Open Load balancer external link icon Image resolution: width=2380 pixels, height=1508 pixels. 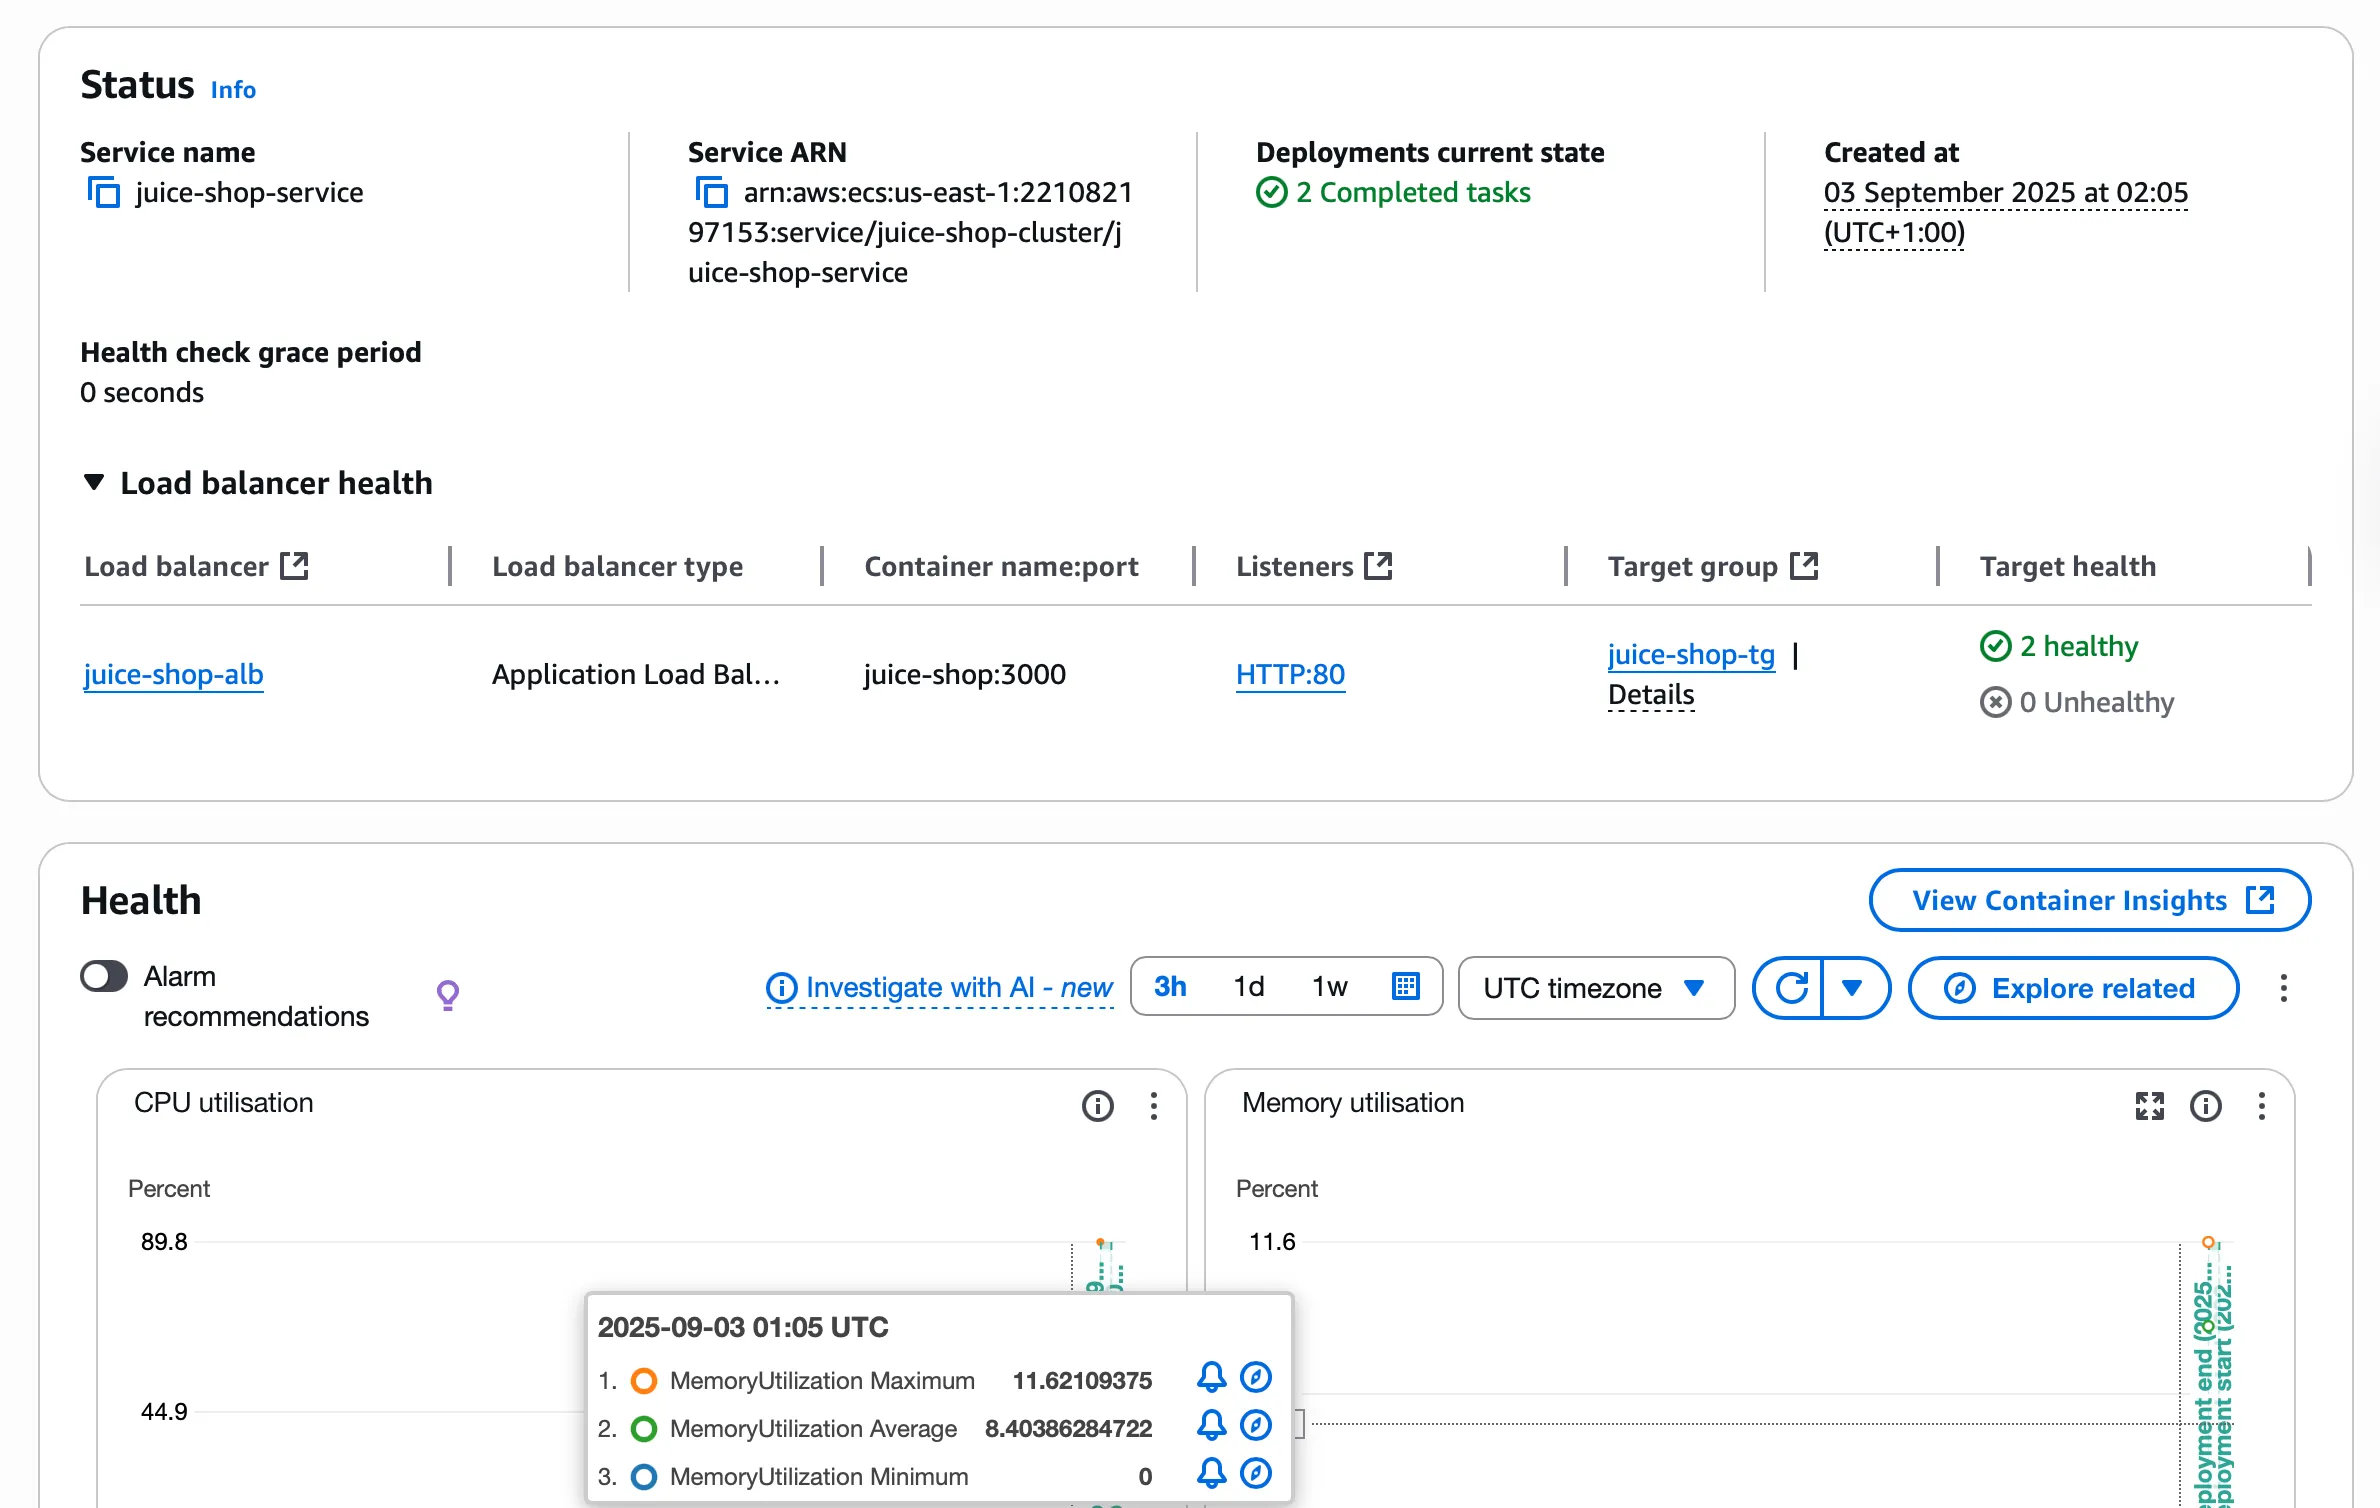[294, 566]
